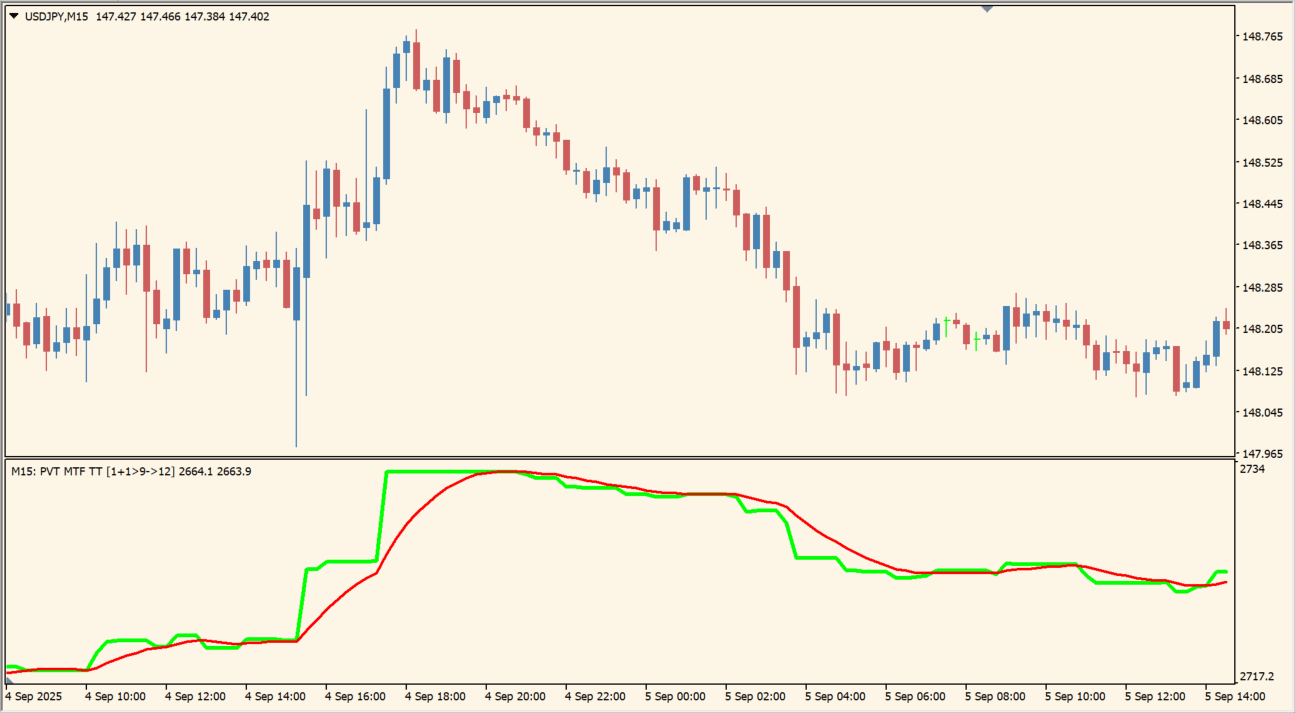The width and height of the screenshot is (1295, 713).
Task: Select the 5 Sep 14:00 time label
Action: pyautogui.click(x=1234, y=696)
